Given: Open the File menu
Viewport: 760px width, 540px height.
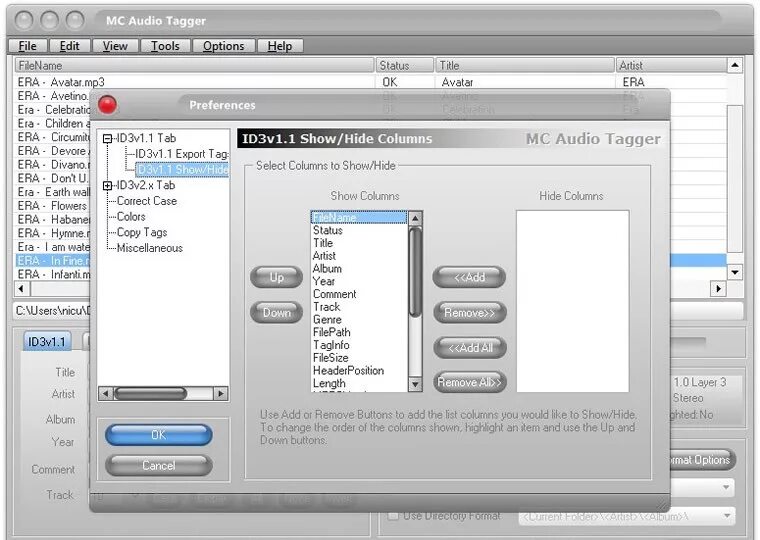Looking at the screenshot, I should coord(28,46).
